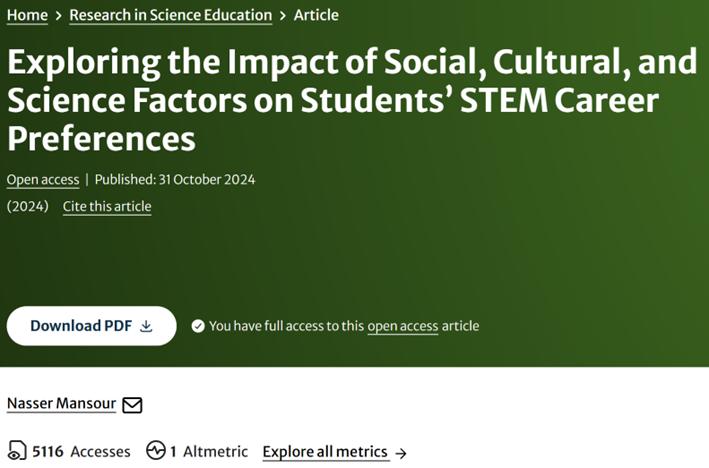Image resolution: width=709 pixels, height=468 pixels.
Task: Click the Altmetric pulse icon
Action: click(155, 451)
